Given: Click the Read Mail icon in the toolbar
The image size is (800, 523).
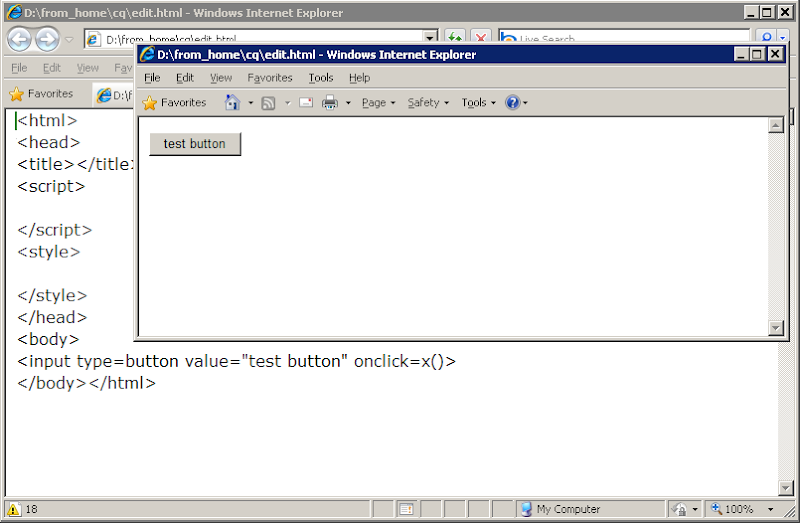Looking at the screenshot, I should pyautogui.click(x=306, y=103).
